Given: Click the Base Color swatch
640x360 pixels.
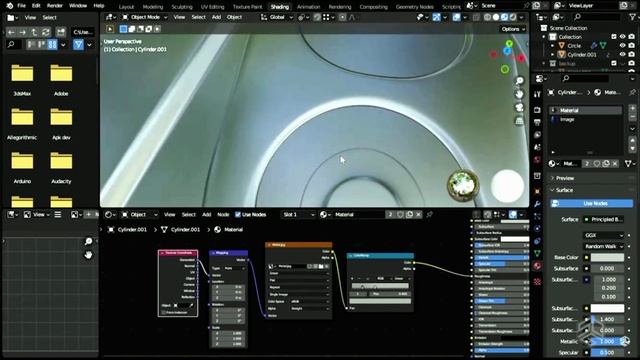Looking at the screenshot, I should pos(607,258).
